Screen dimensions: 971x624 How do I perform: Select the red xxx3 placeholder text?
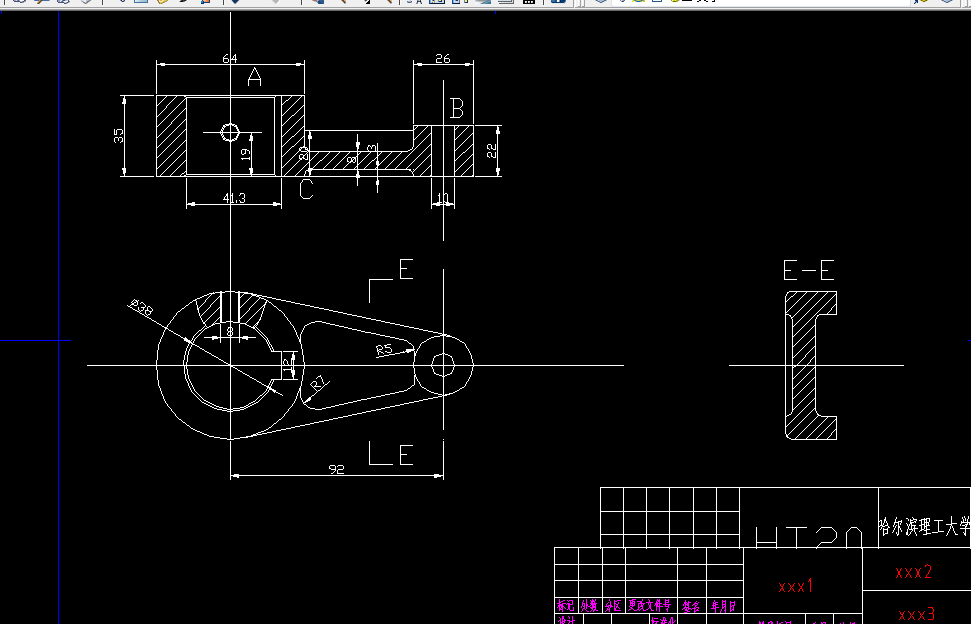point(916,614)
